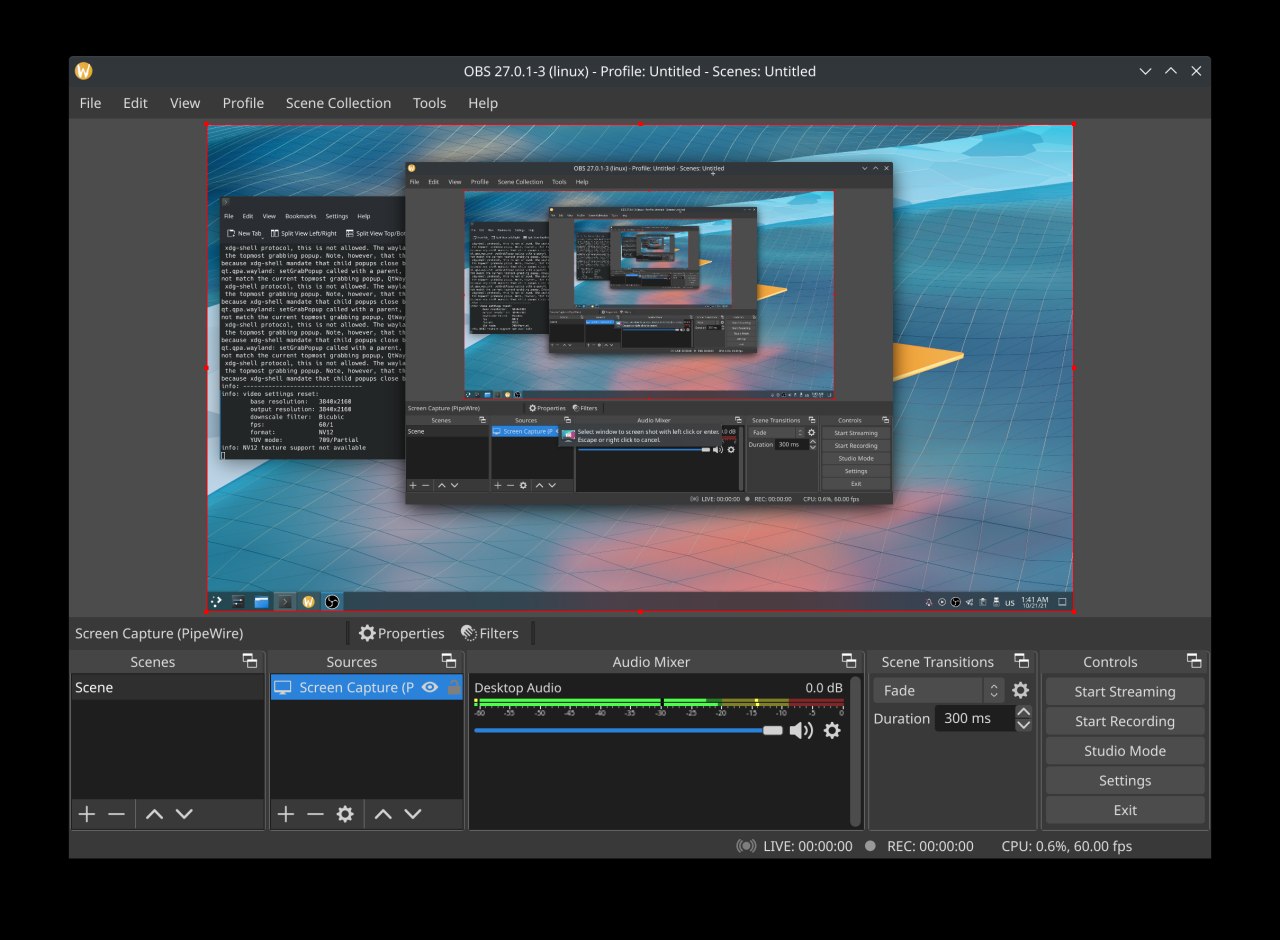The image size is (1280, 940).
Task: Open Desktop Audio settings gear
Action: [832, 731]
